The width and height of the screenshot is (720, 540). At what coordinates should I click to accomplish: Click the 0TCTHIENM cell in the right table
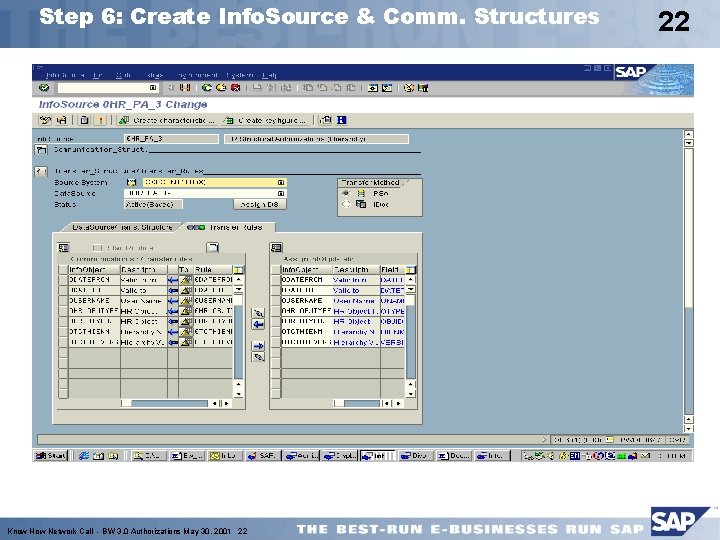tap(306, 332)
